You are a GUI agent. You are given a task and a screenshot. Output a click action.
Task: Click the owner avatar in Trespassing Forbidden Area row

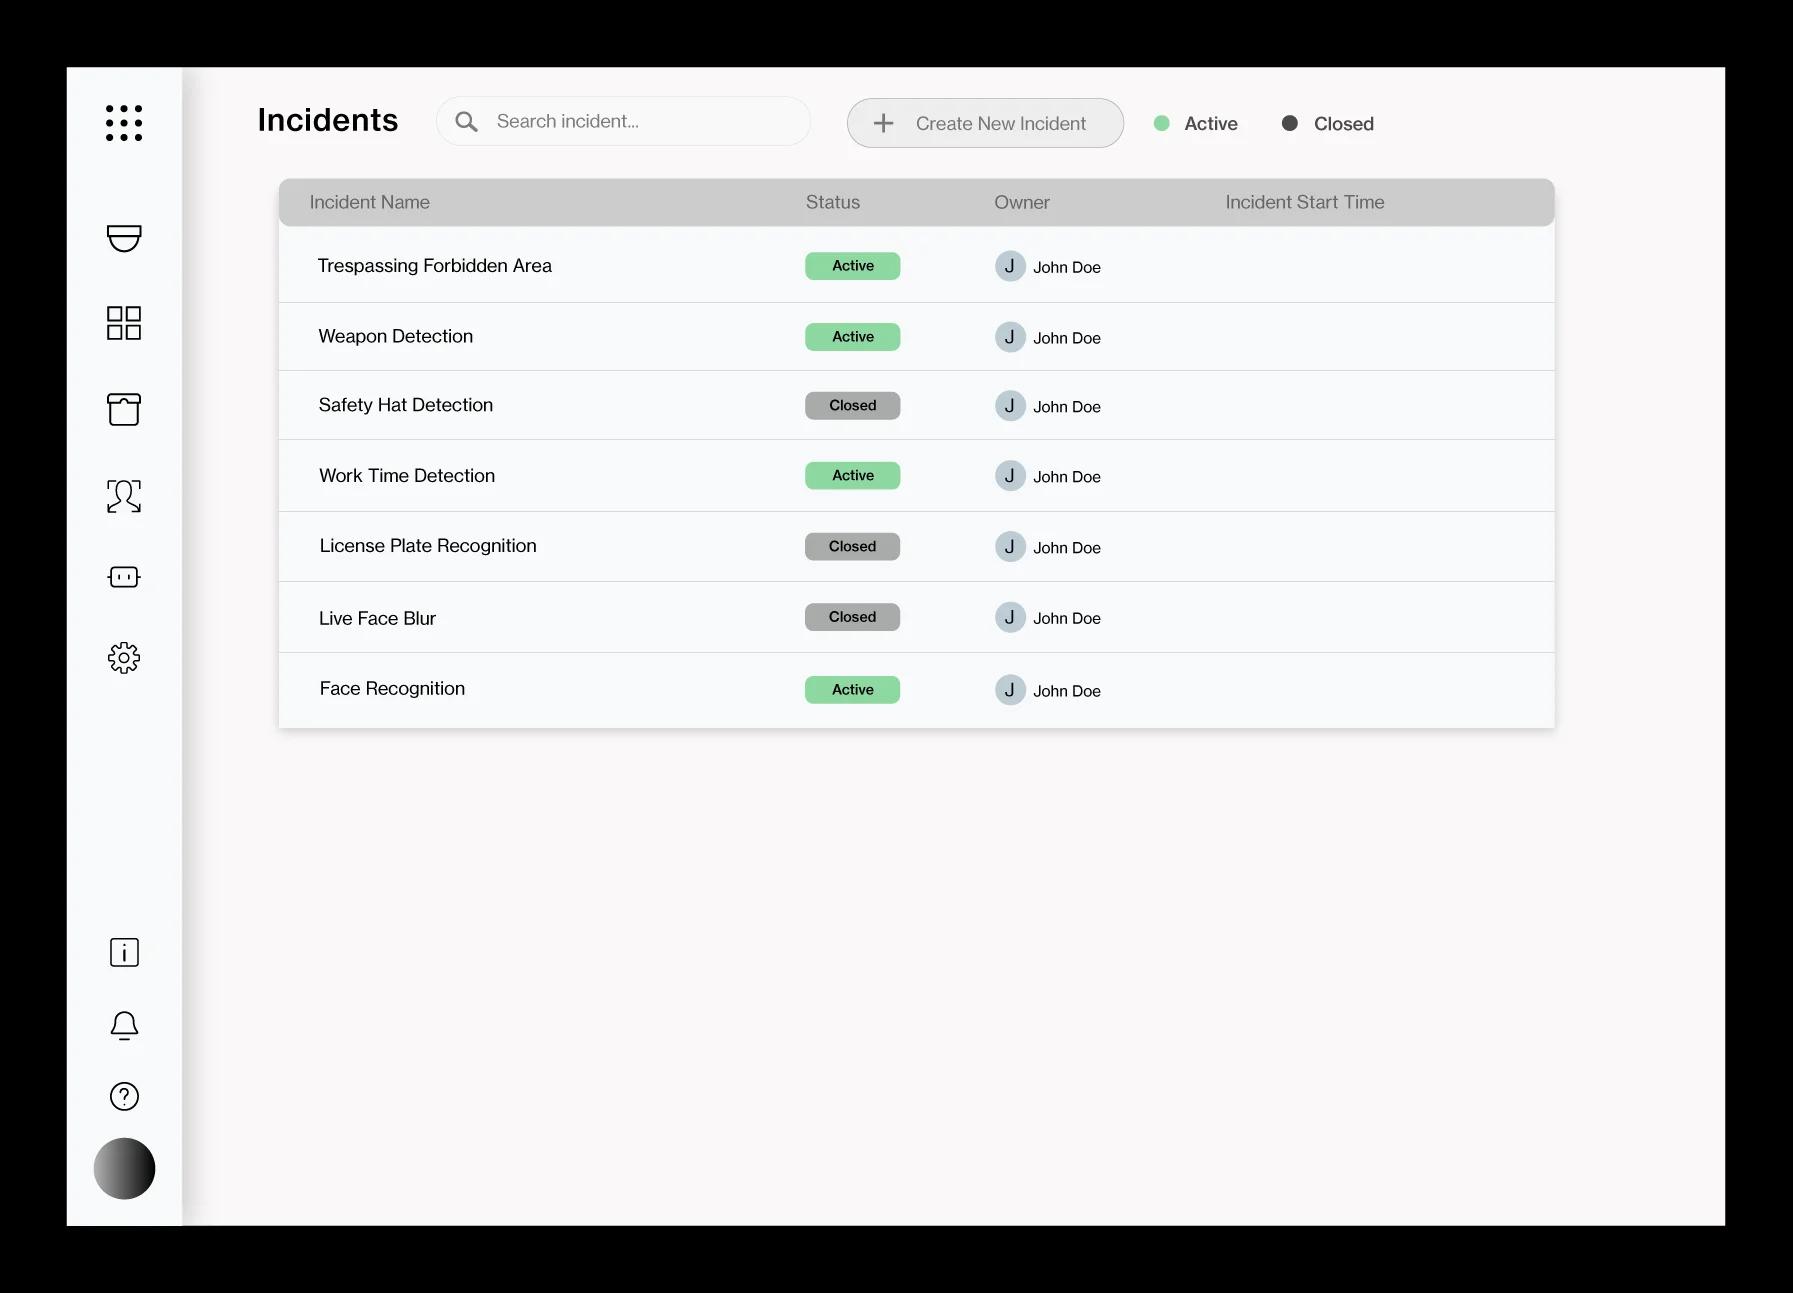(1010, 266)
